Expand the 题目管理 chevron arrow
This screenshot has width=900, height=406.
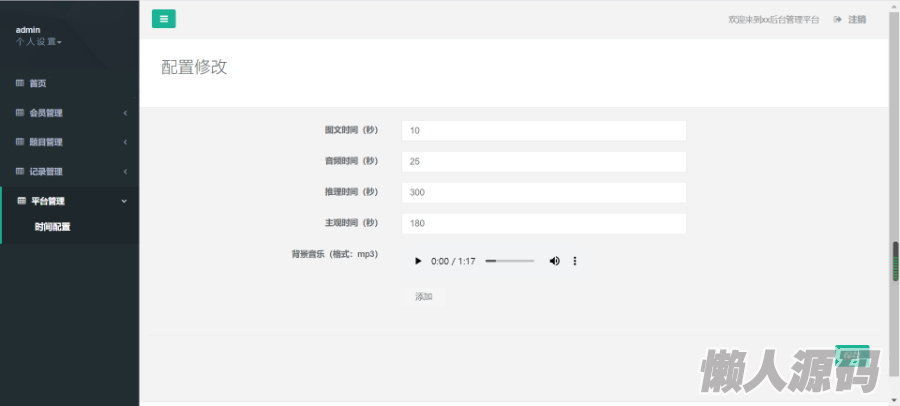tap(125, 142)
